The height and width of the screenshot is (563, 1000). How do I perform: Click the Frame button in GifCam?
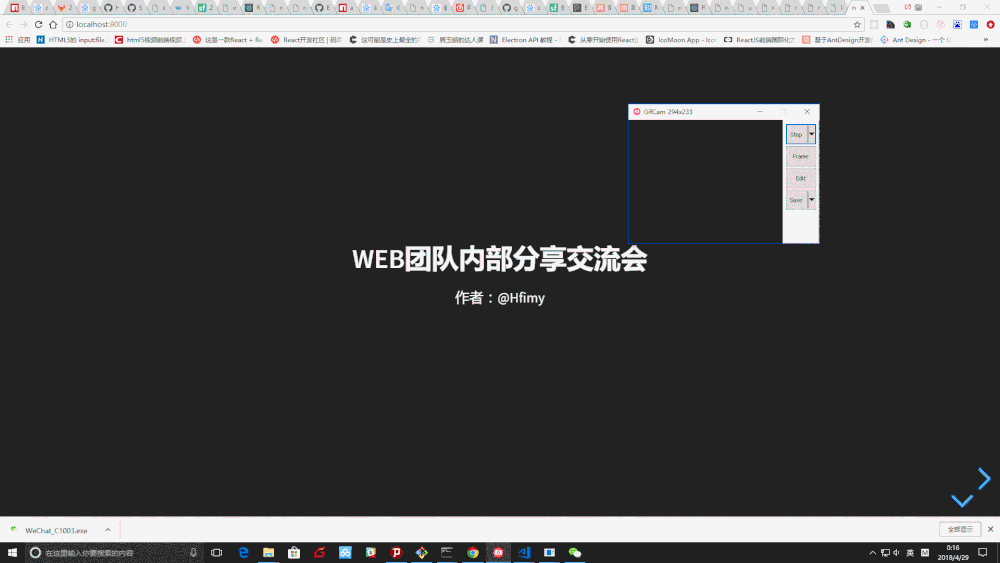tap(800, 157)
